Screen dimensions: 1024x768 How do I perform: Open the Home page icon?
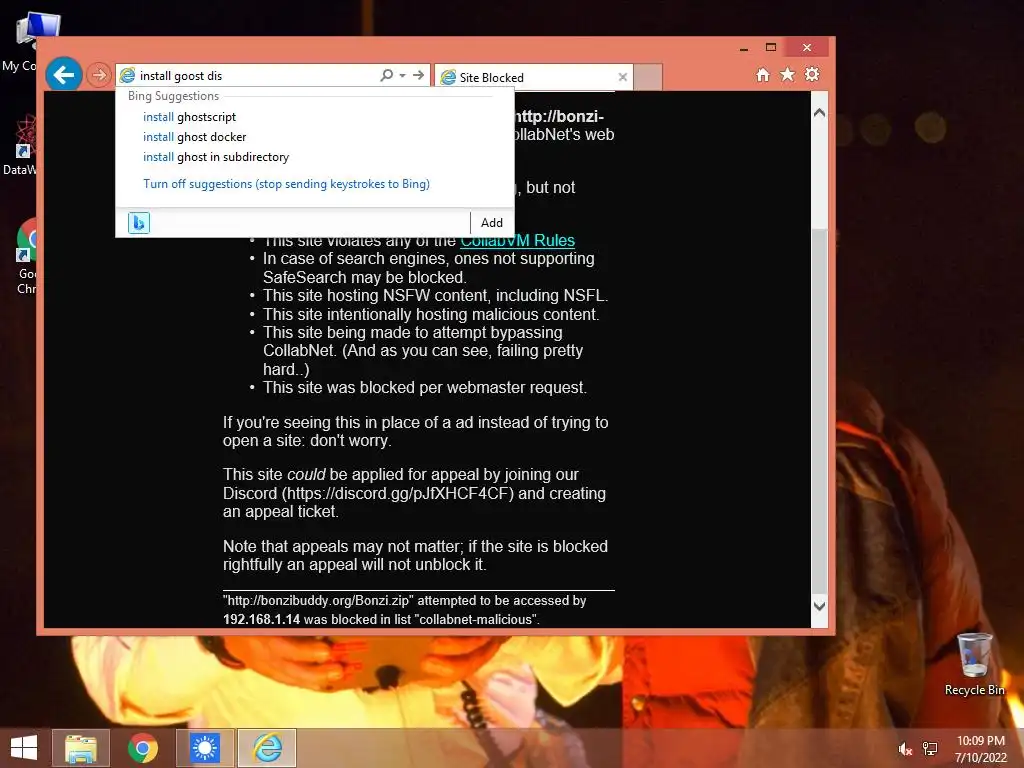(x=763, y=75)
